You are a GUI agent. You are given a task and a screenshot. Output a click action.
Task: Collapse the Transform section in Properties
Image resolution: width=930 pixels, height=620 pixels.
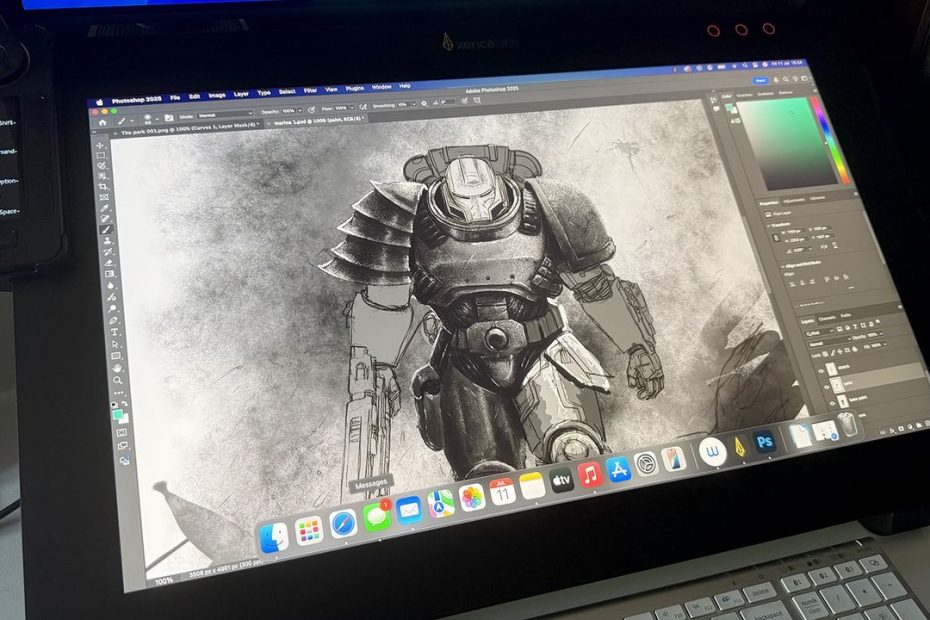coord(769,225)
